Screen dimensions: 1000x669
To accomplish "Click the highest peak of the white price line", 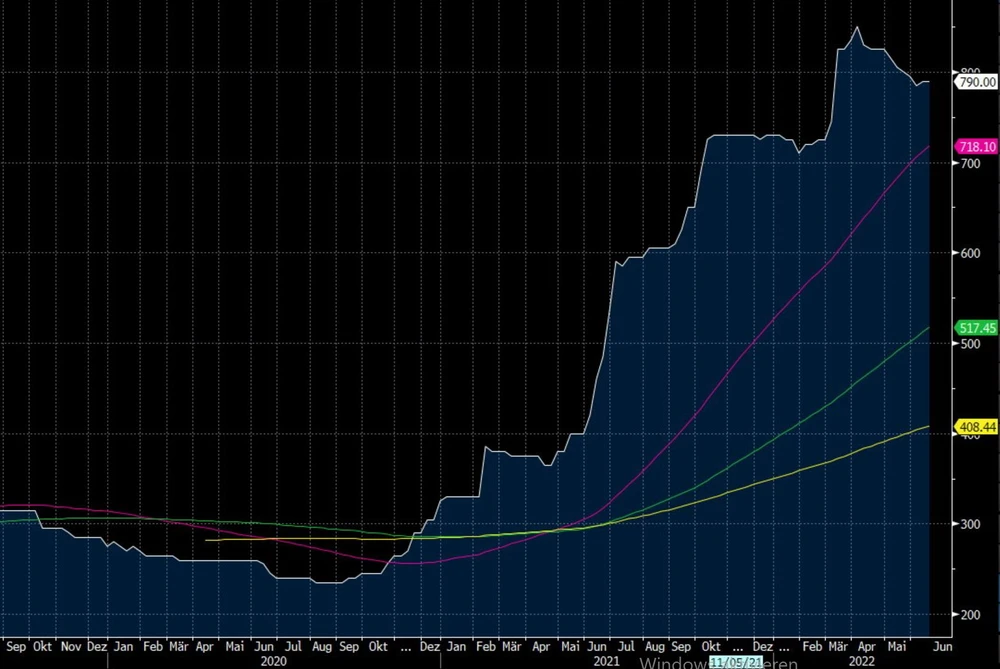I will (x=856, y=27).
